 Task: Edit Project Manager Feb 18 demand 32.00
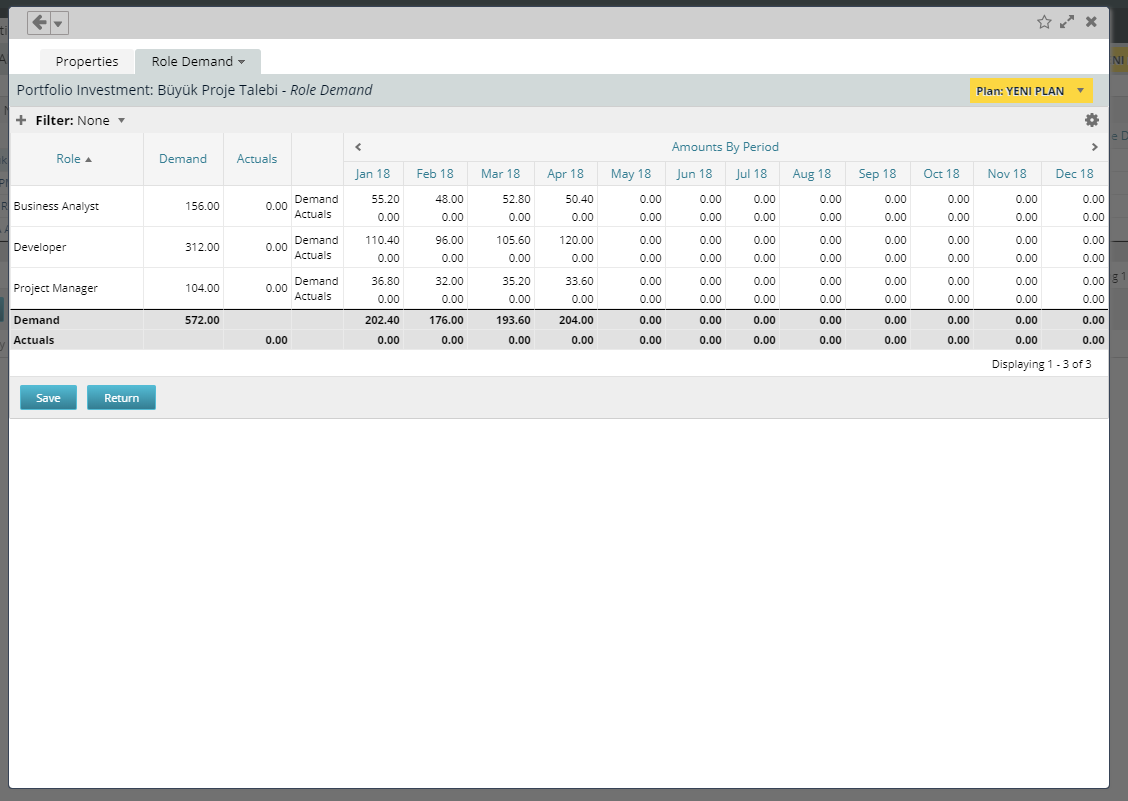[x=449, y=281]
